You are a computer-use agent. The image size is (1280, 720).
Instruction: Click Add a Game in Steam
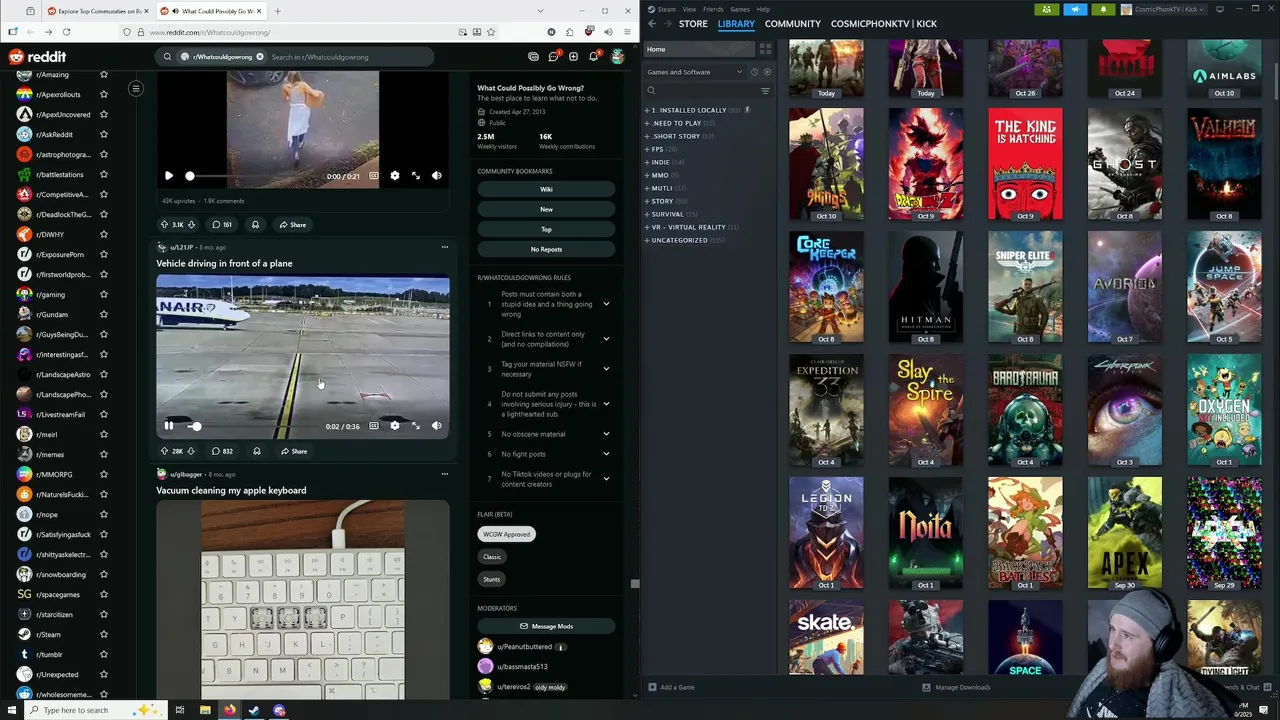tap(671, 687)
